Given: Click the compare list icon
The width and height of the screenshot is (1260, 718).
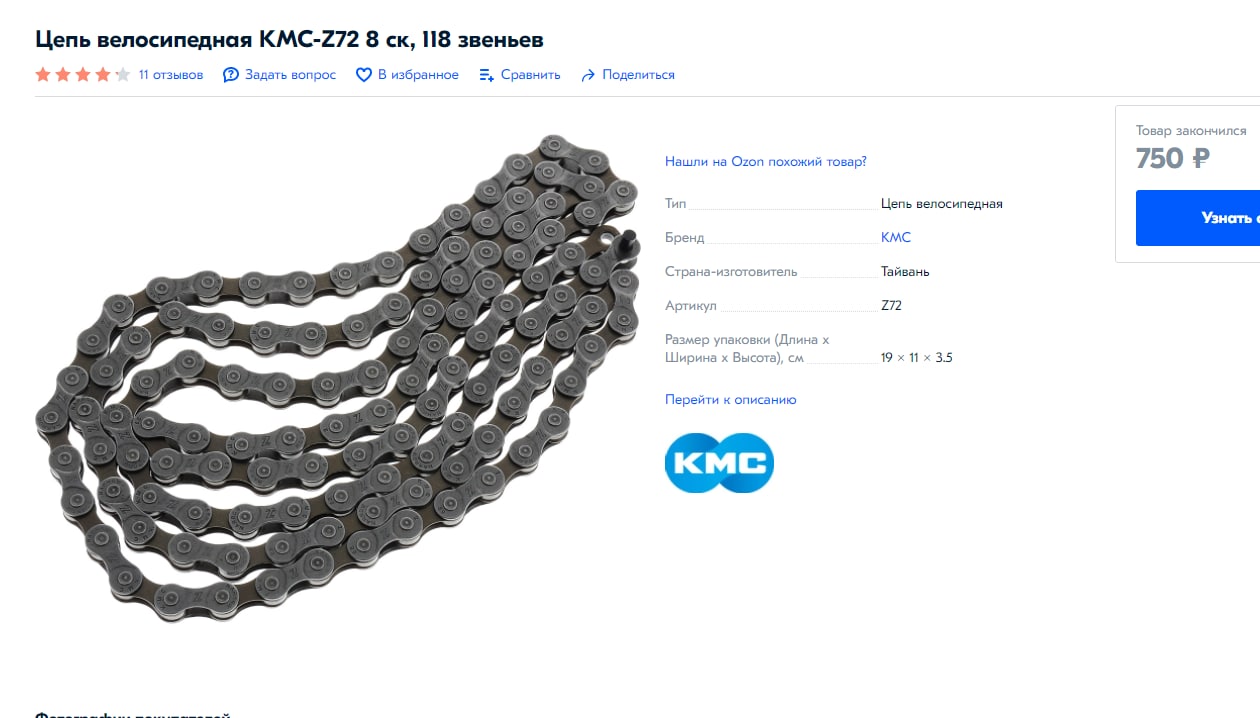Looking at the screenshot, I should point(487,75).
